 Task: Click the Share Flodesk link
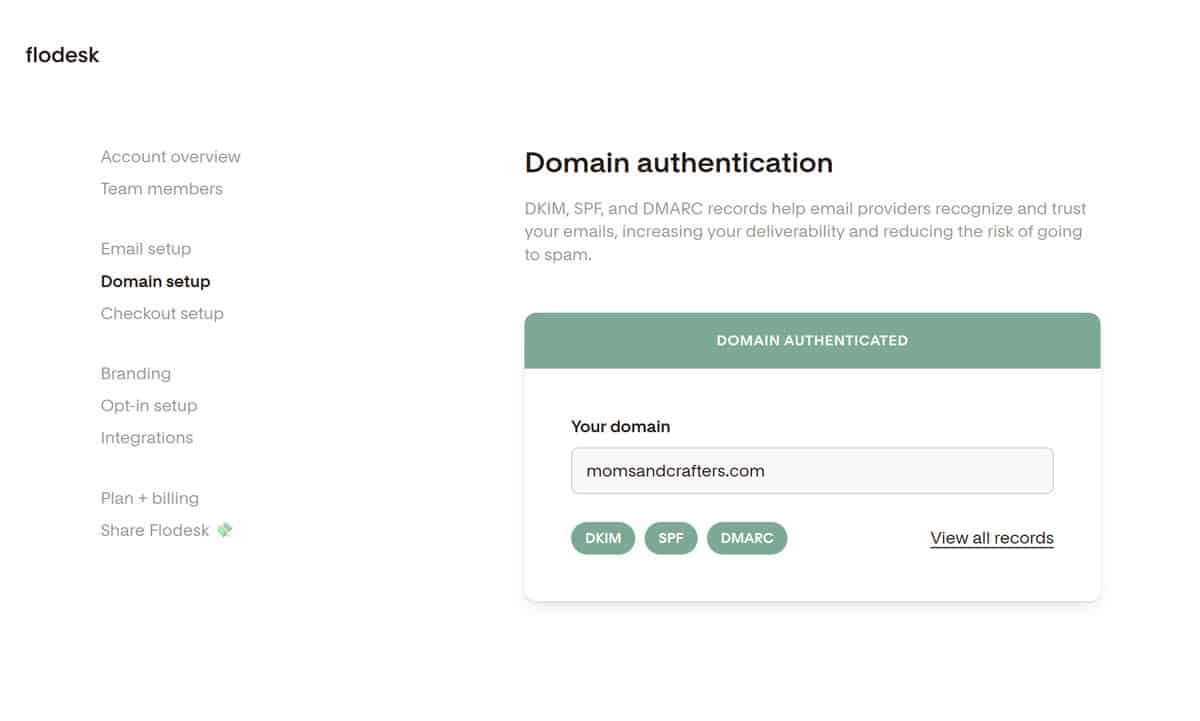click(155, 530)
